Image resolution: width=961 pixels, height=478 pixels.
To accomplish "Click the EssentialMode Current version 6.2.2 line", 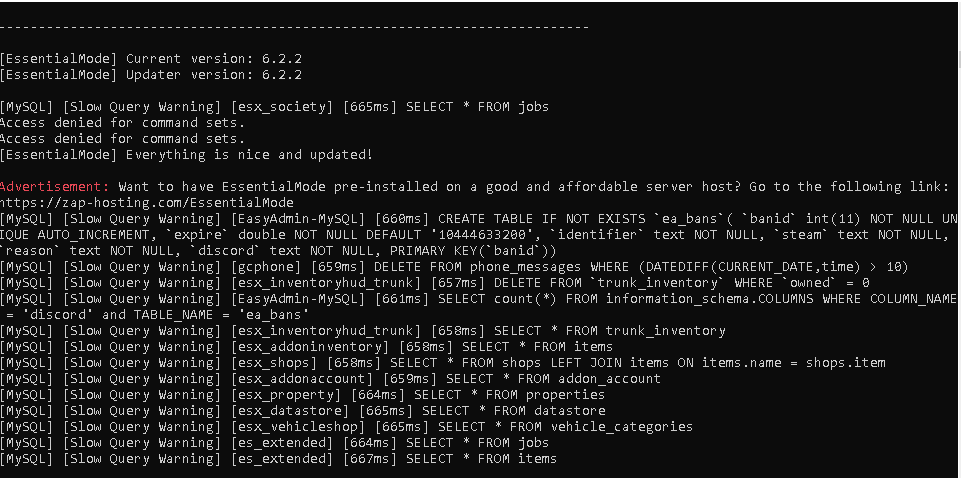I will tap(151, 59).
